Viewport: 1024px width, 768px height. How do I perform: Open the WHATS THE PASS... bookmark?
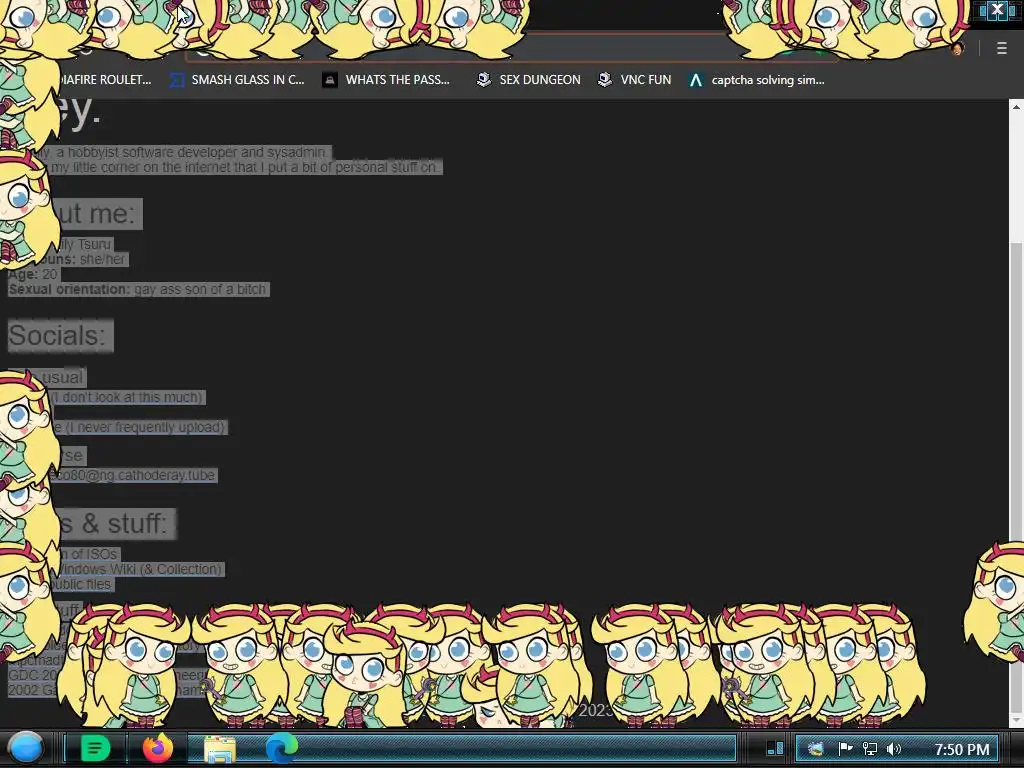coord(386,80)
